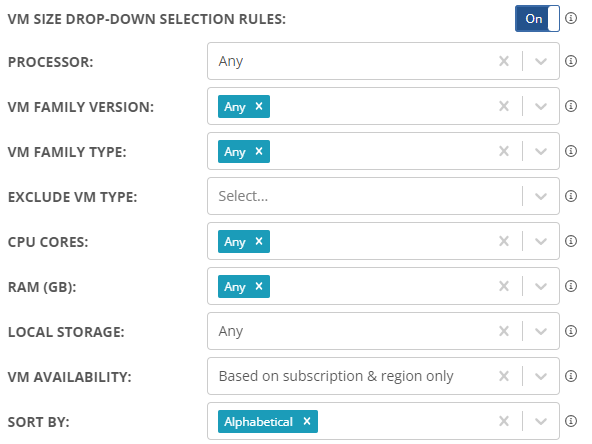Expand the Processor dropdown arrow

pos(541,61)
